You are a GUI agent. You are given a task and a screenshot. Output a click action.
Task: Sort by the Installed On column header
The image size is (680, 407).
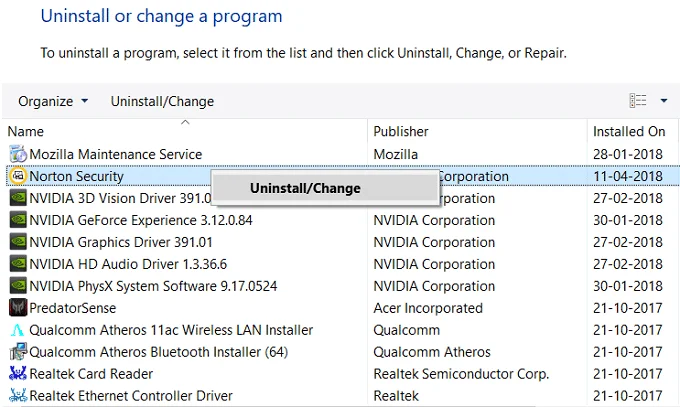[x=629, y=131]
